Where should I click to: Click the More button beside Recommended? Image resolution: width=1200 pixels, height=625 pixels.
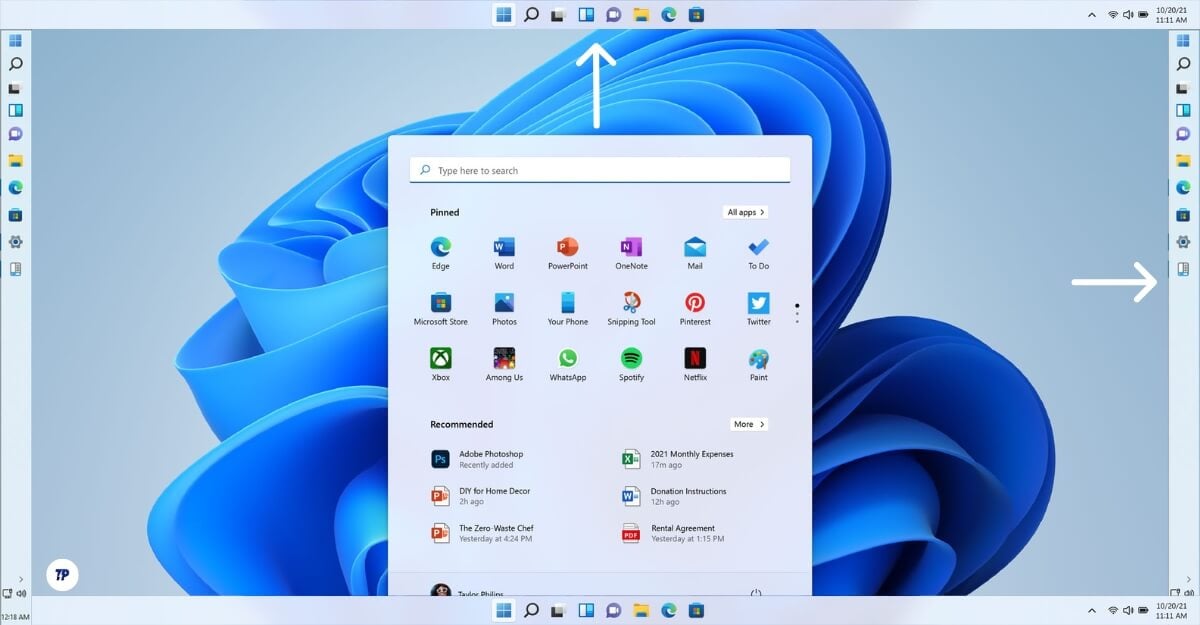[x=748, y=424]
